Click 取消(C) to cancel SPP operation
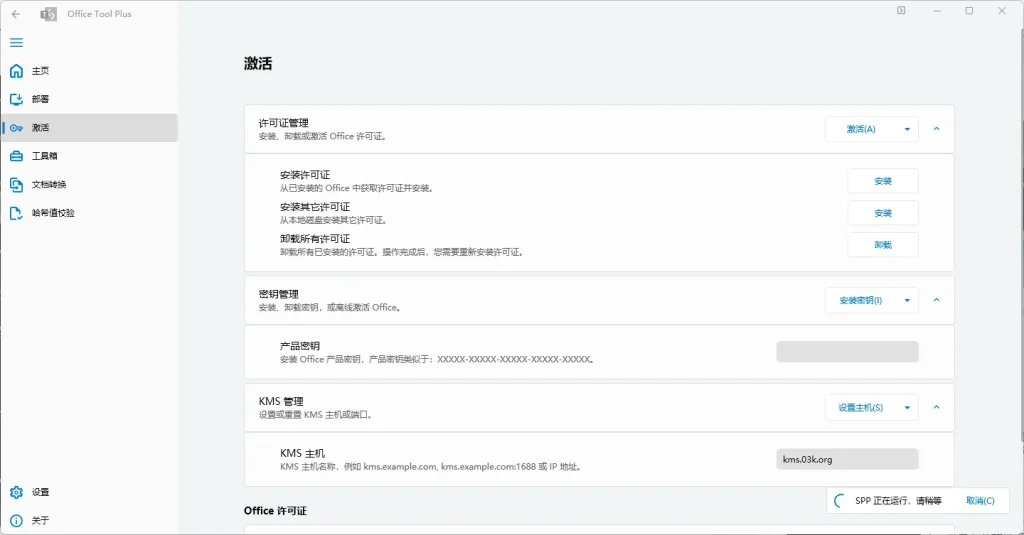 point(980,500)
